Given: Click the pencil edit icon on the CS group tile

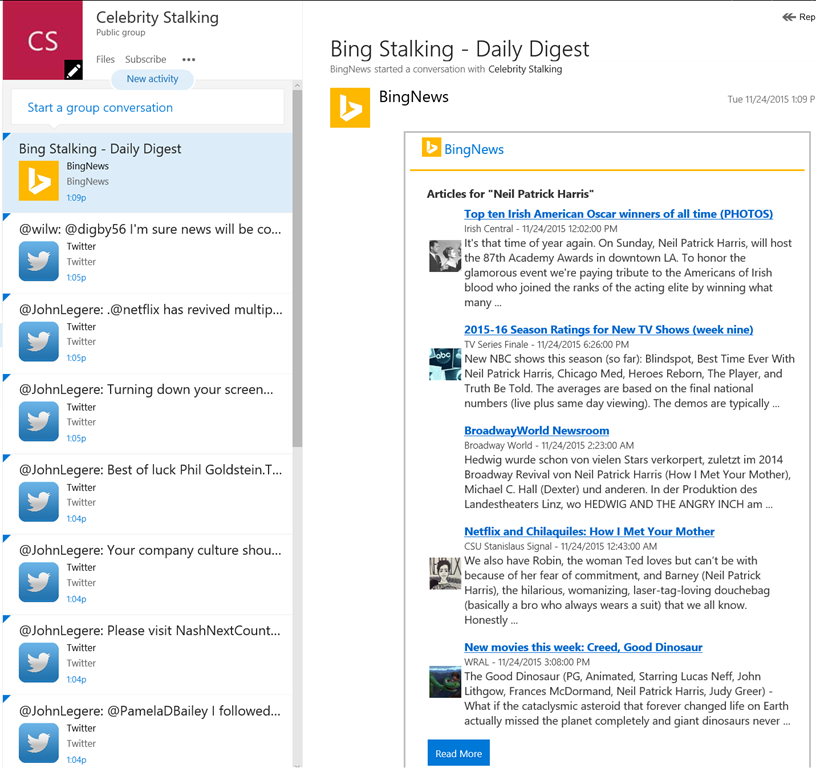Looking at the screenshot, I should (73, 70).
